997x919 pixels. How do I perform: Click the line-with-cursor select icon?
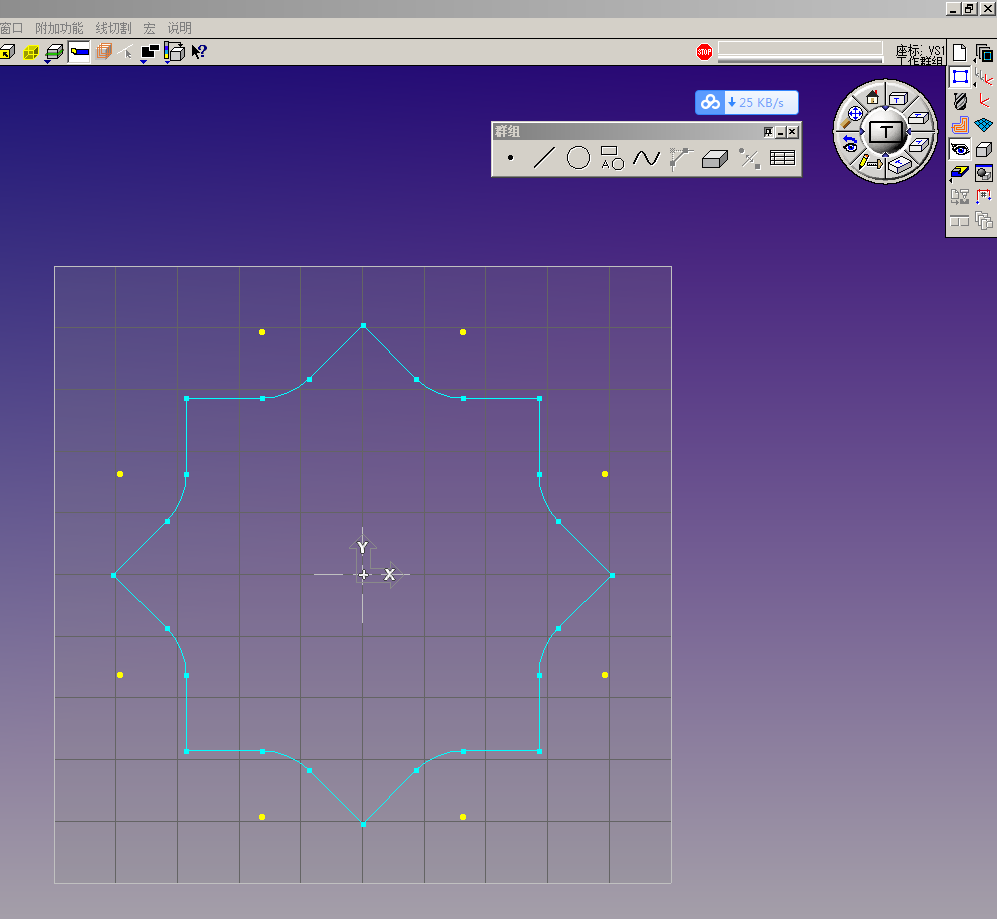(126, 52)
